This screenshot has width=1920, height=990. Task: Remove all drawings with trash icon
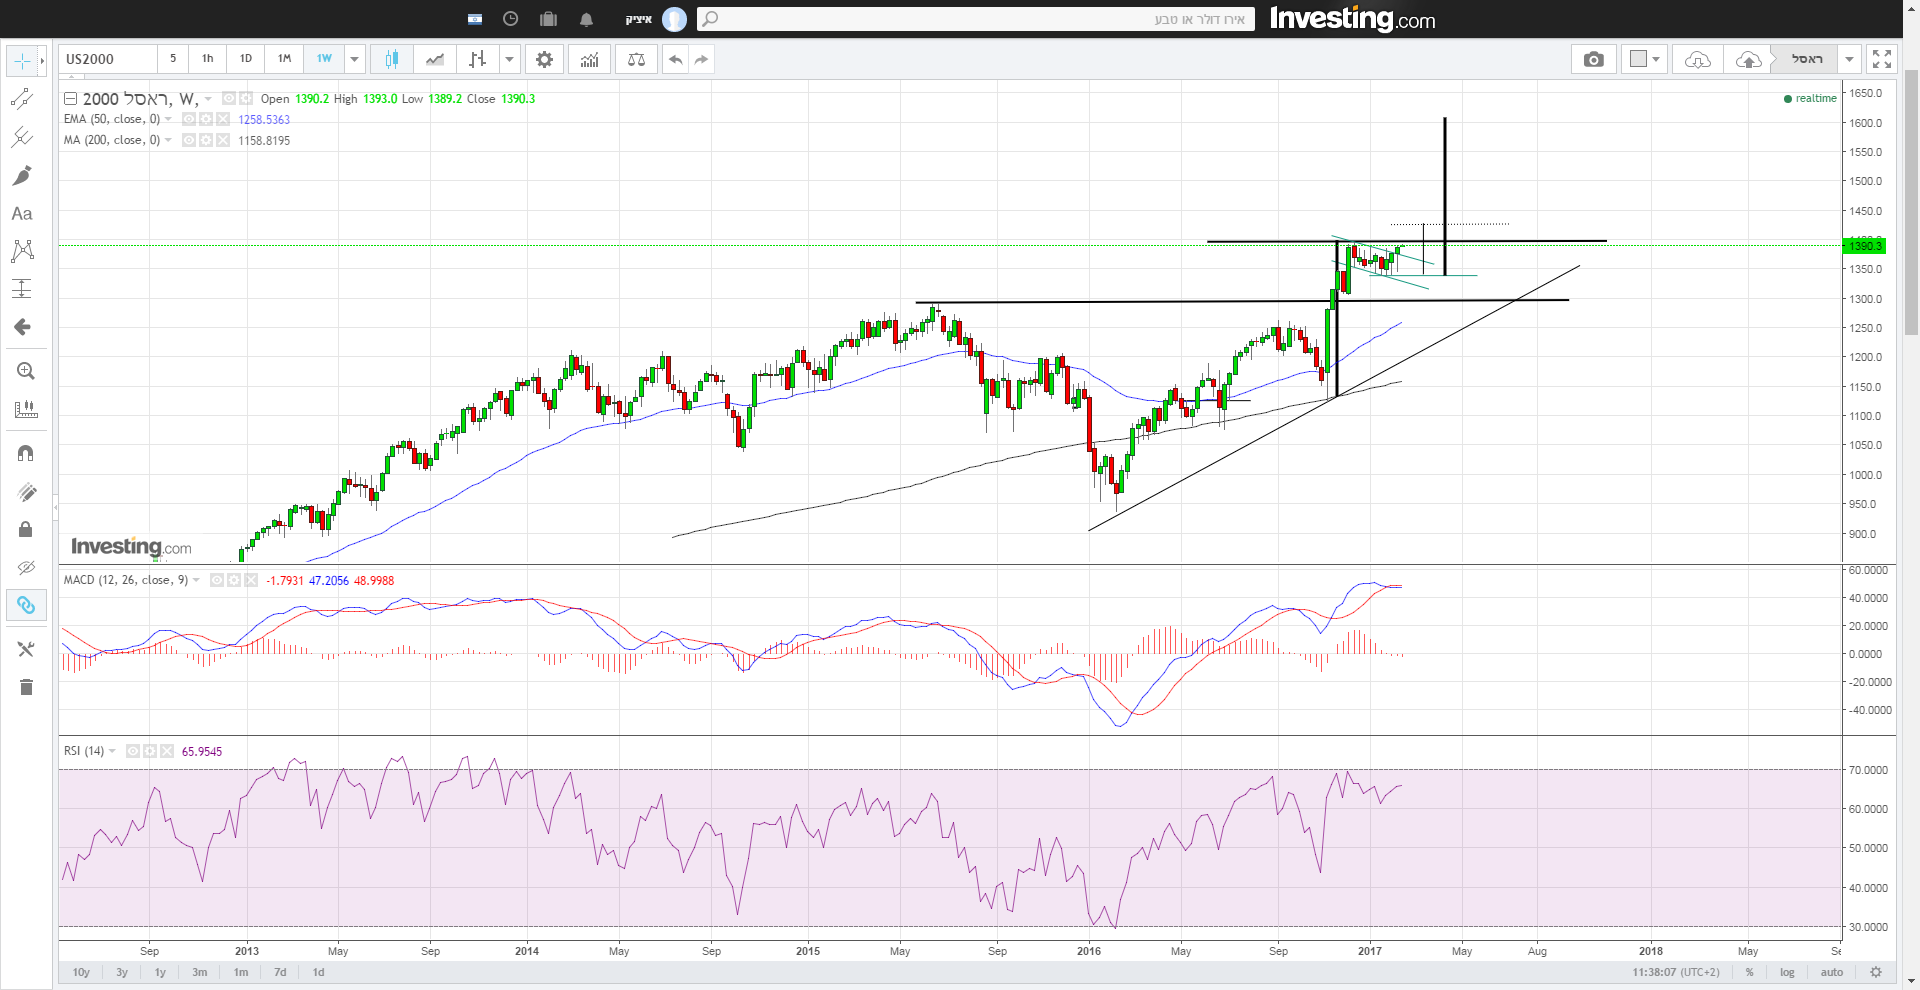coord(26,687)
